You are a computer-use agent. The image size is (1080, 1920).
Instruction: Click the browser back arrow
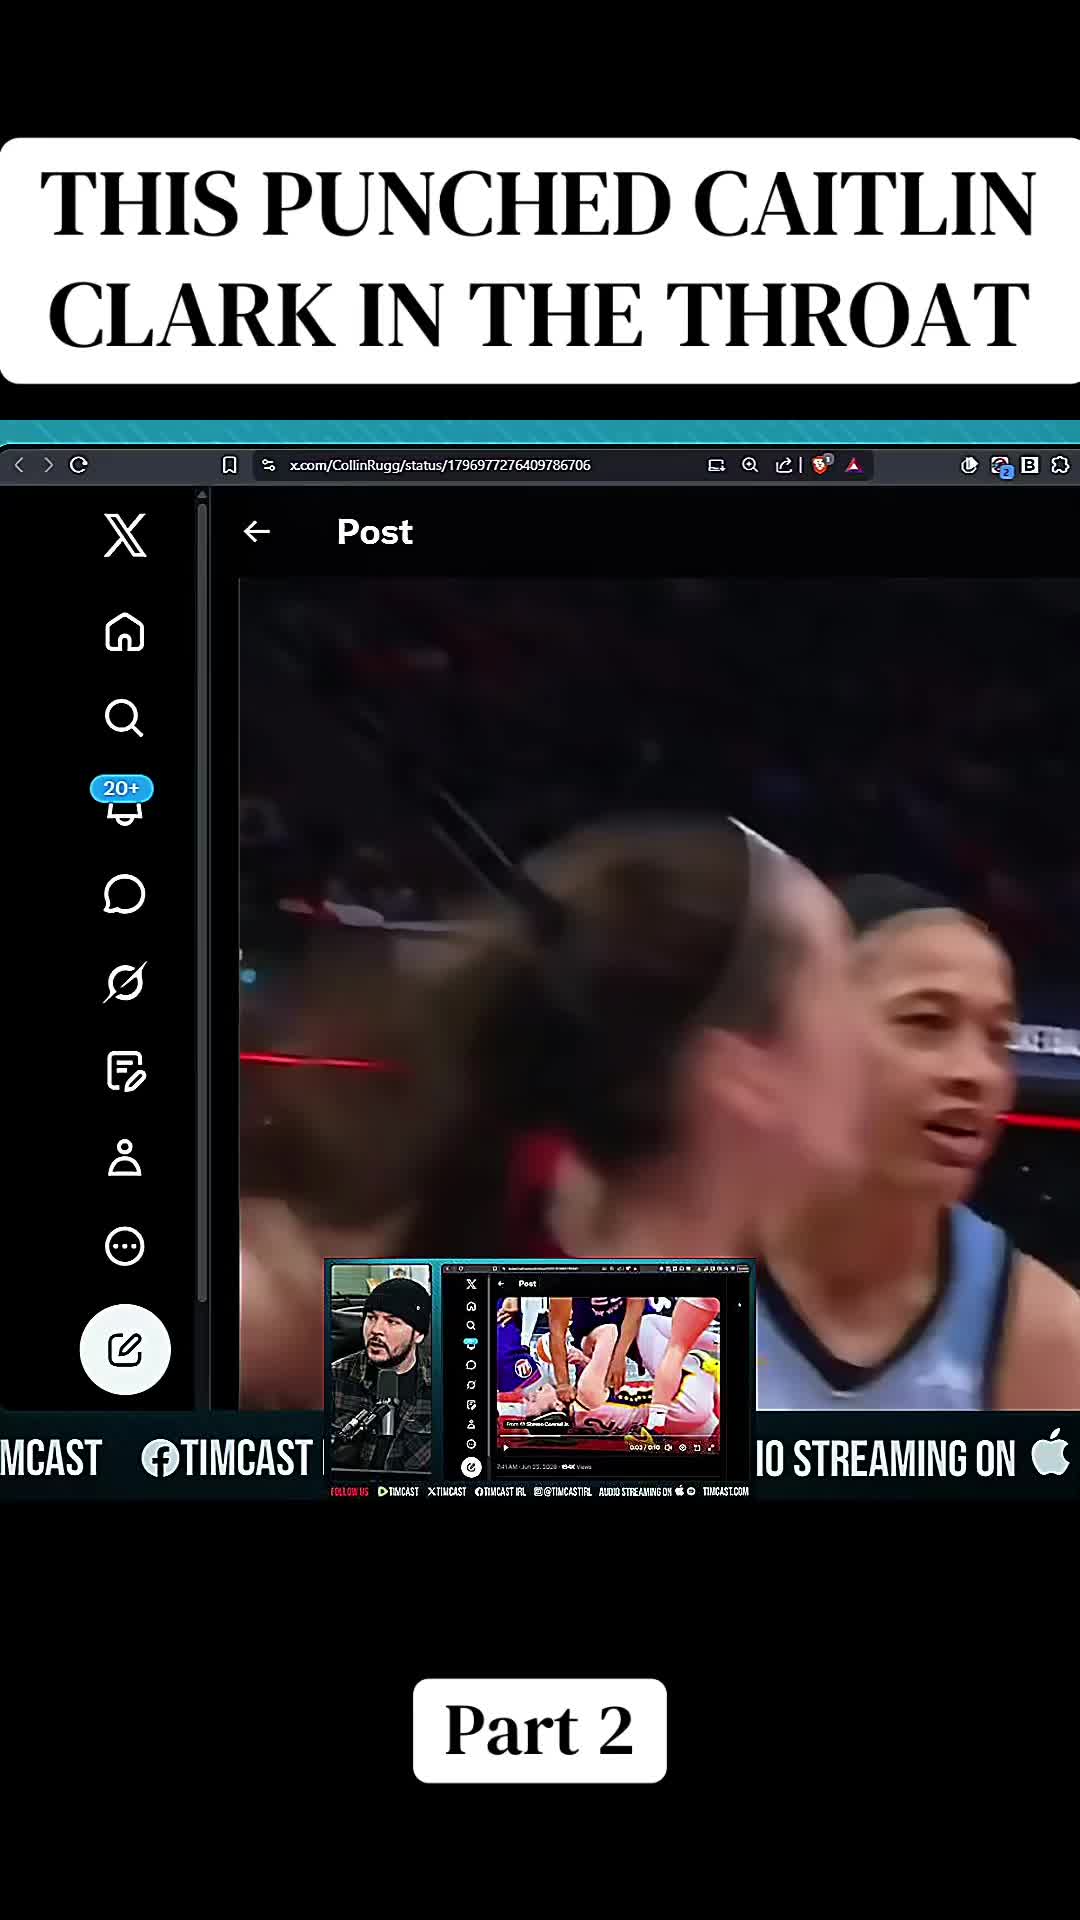[19, 465]
